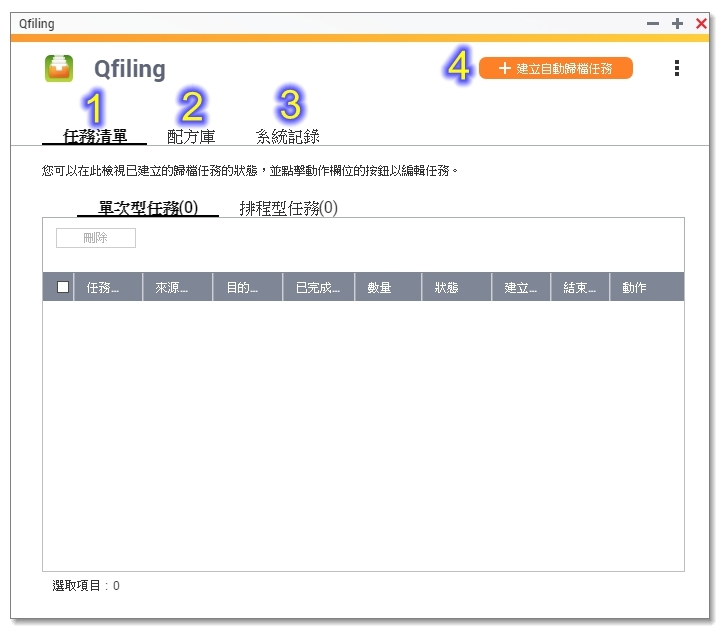Close the Qfiling window
This screenshot has height=631, width=720.
click(x=701, y=23)
